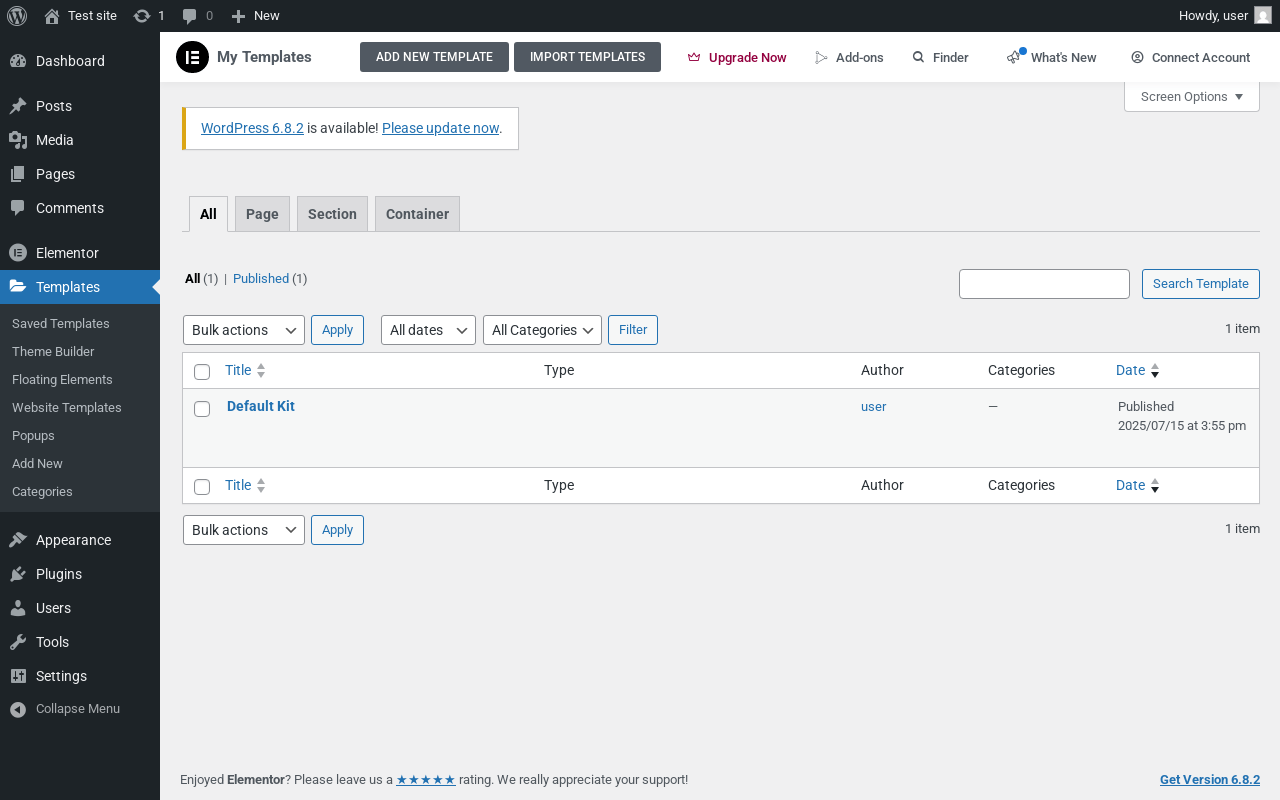Click the Appearance paintbrush icon
The width and height of the screenshot is (1280, 800).
pos(18,540)
